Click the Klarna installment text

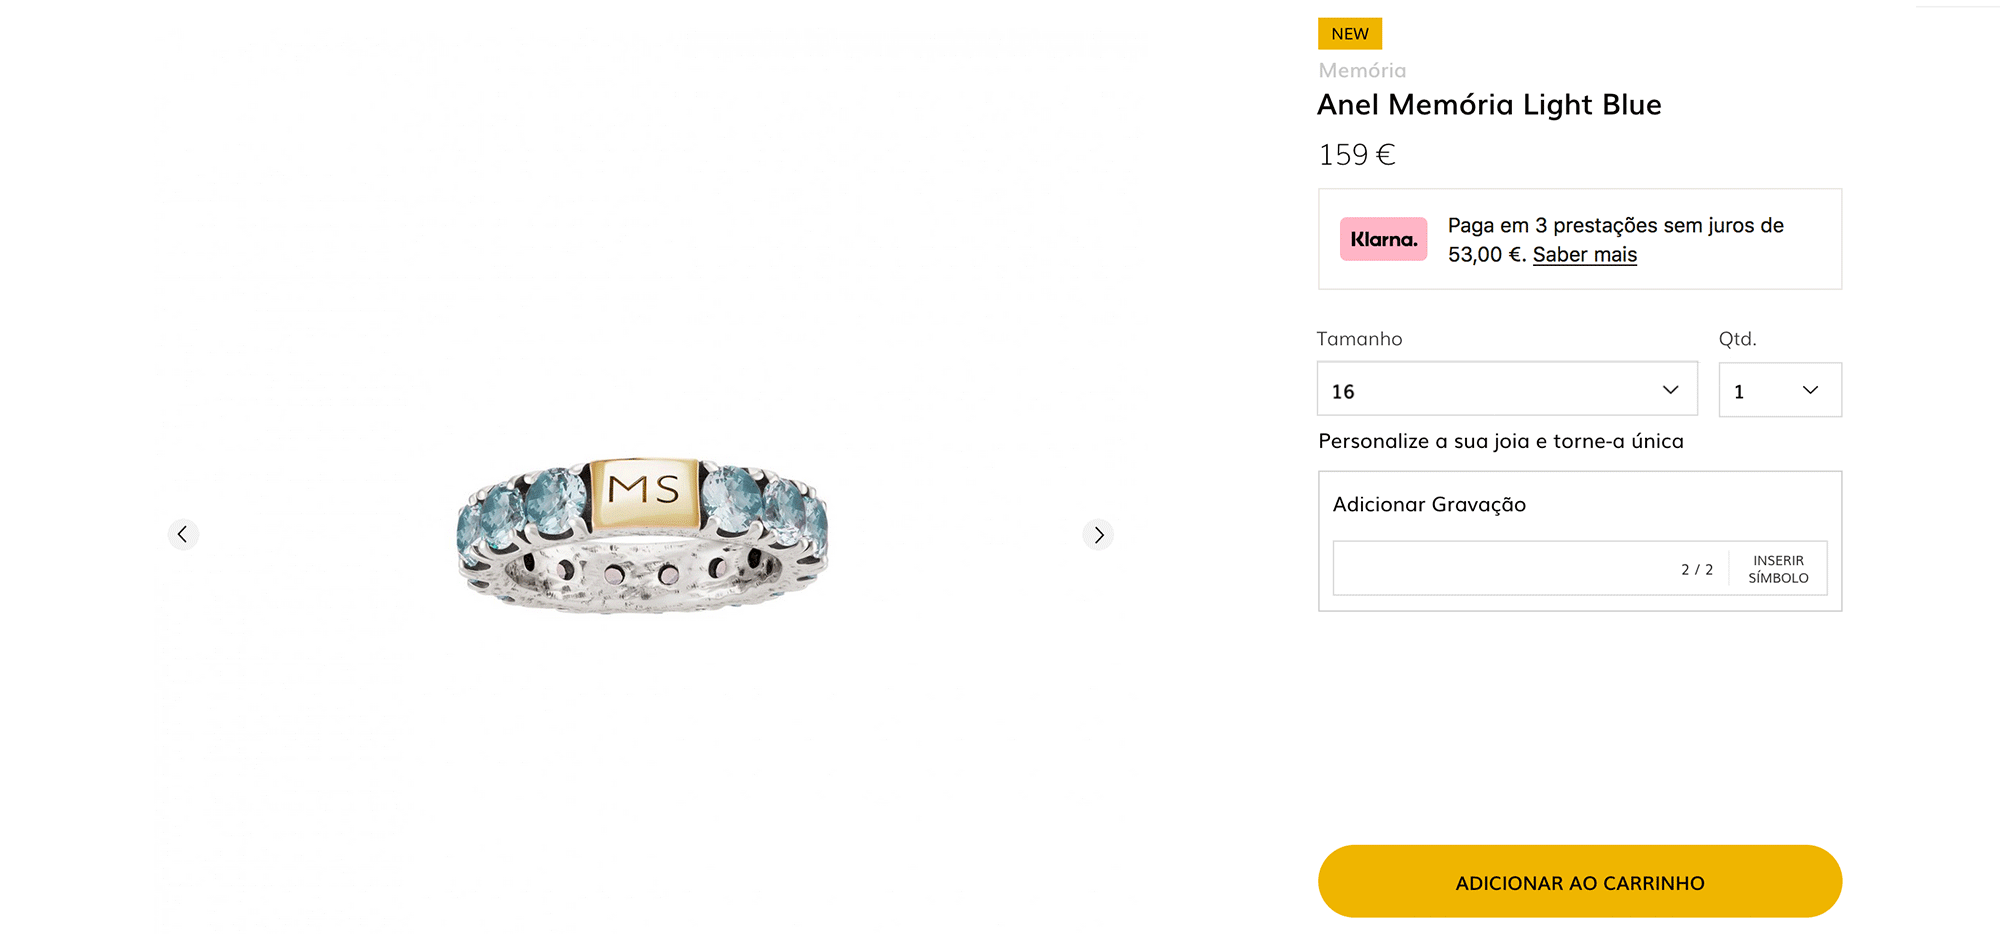(x=1615, y=226)
